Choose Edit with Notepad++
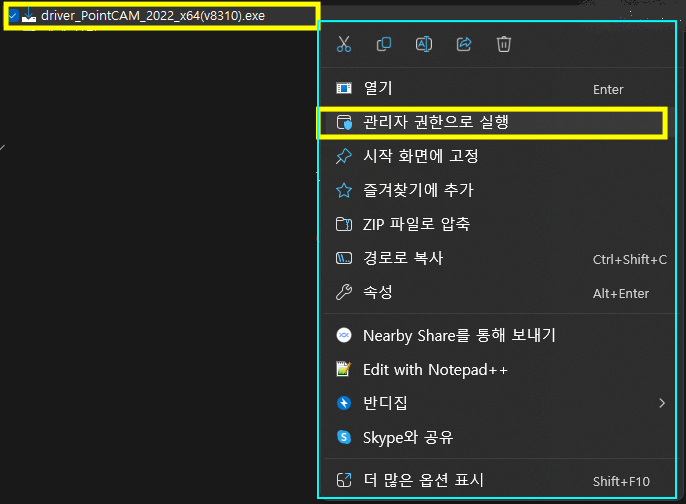Image resolution: width=686 pixels, height=504 pixels. coord(498,370)
